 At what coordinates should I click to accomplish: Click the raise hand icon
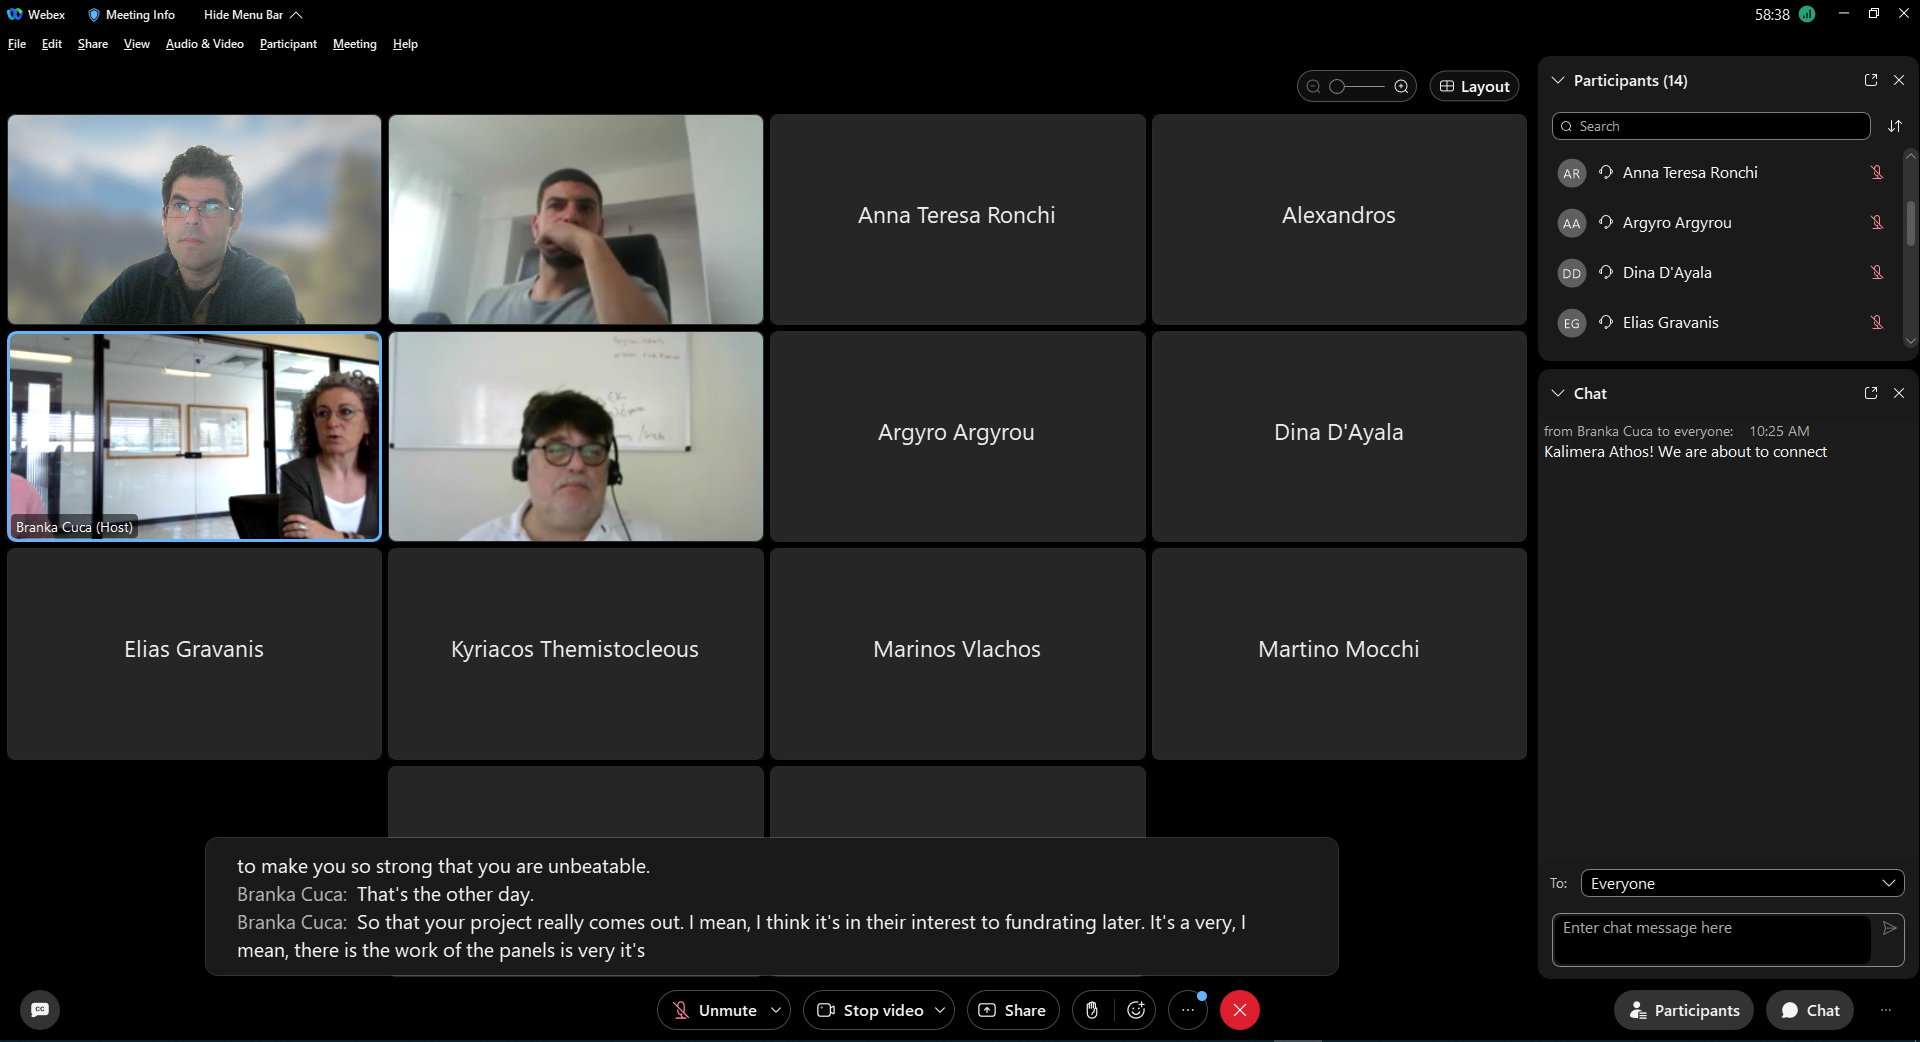click(1092, 1010)
